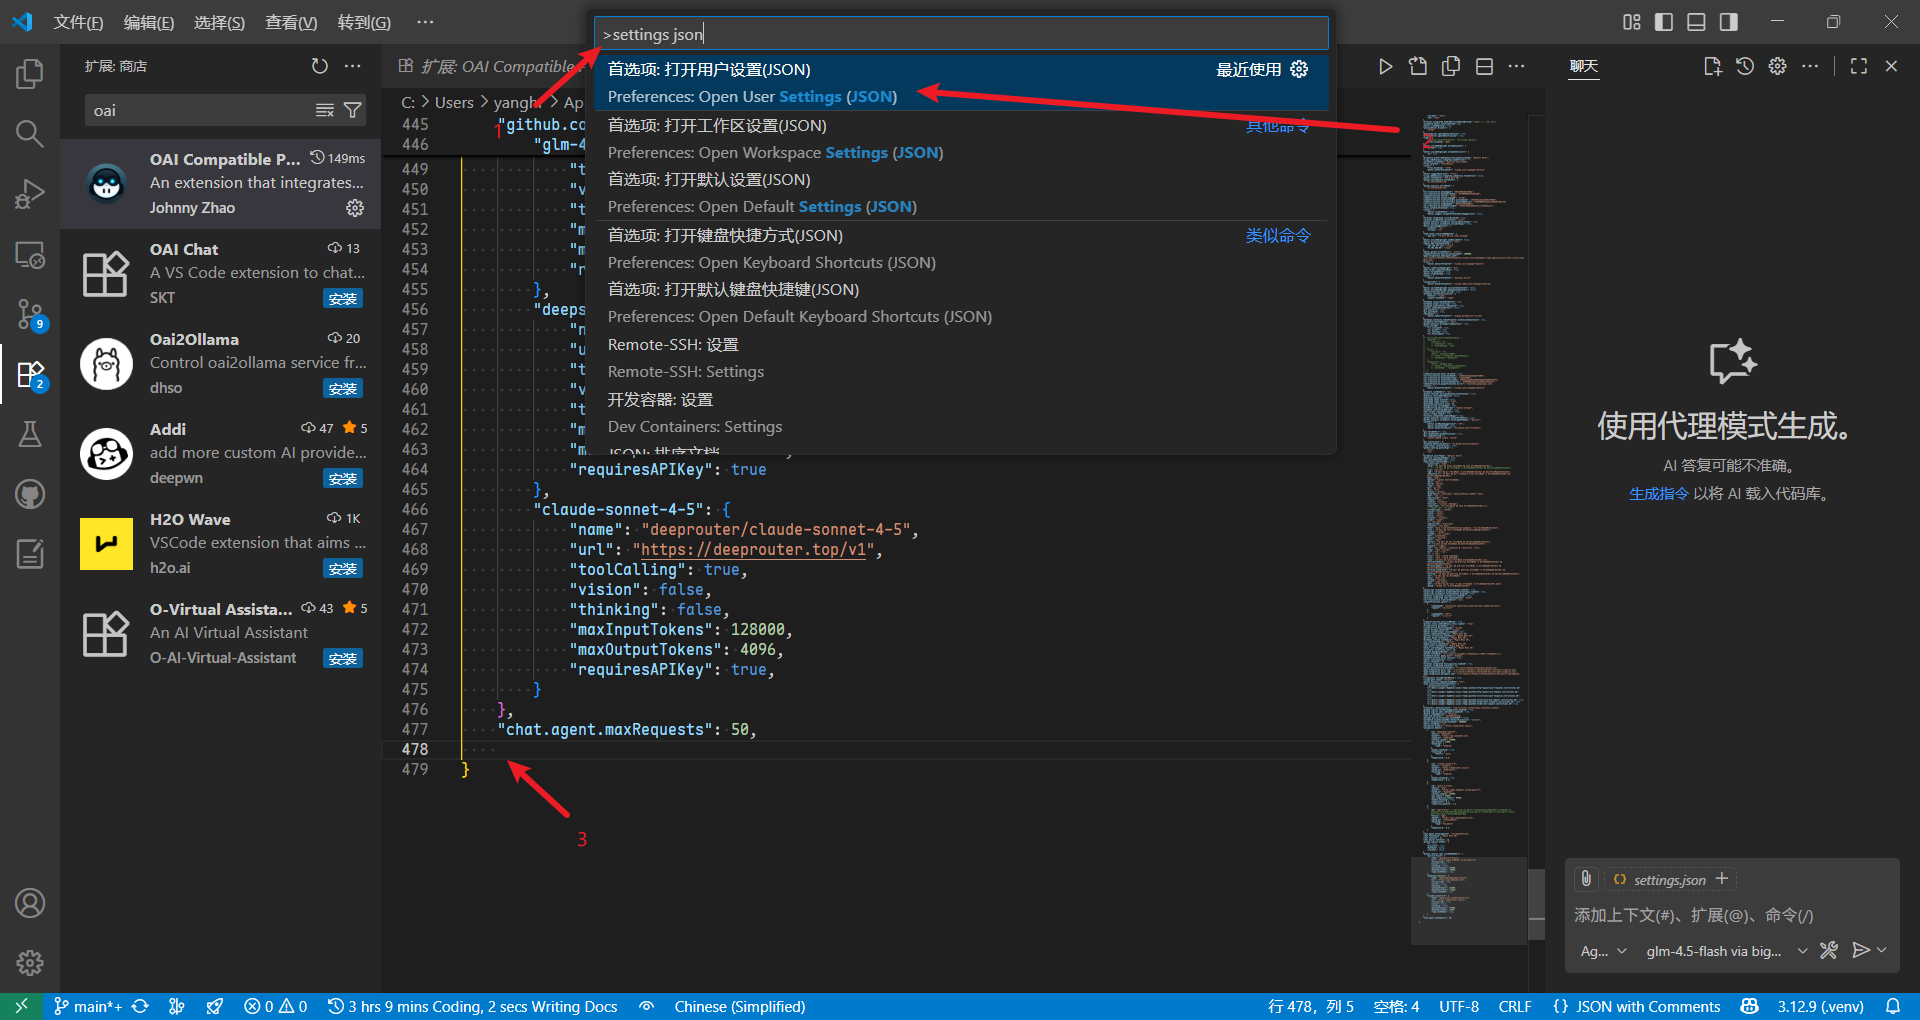The image size is (1920, 1020).
Task: Switch to the 扩展: OAI Compatible editor tab
Action: point(488,66)
